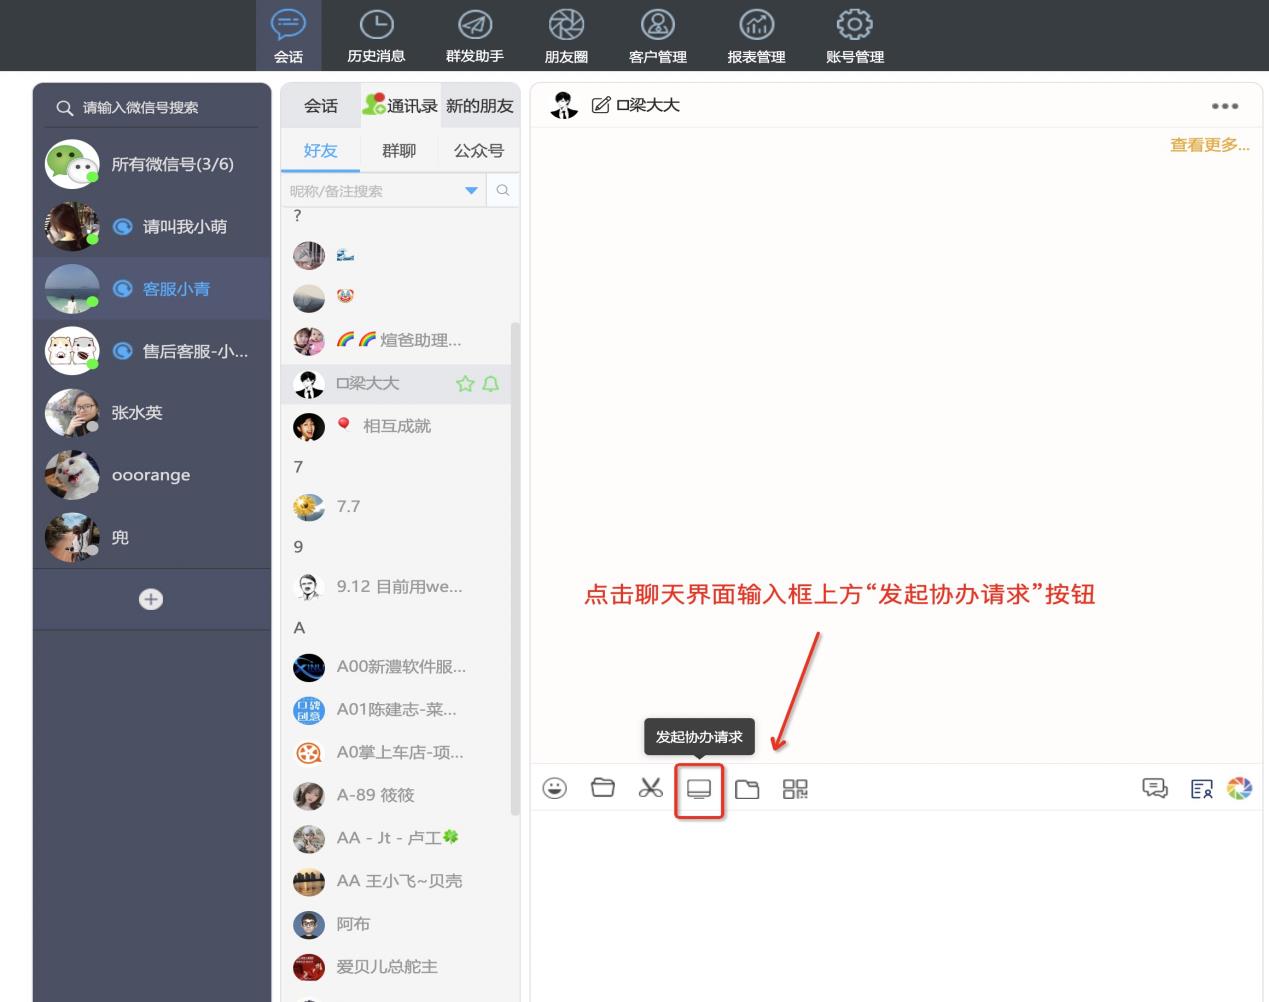The width and height of the screenshot is (1269, 1002).
Task: Open the 会话 conversation icon in top bar
Action: point(288,36)
